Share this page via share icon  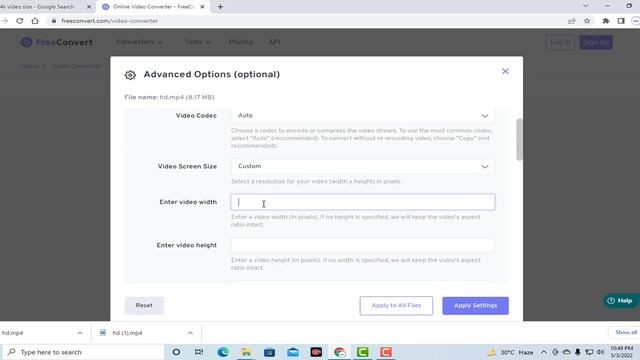(571, 21)
